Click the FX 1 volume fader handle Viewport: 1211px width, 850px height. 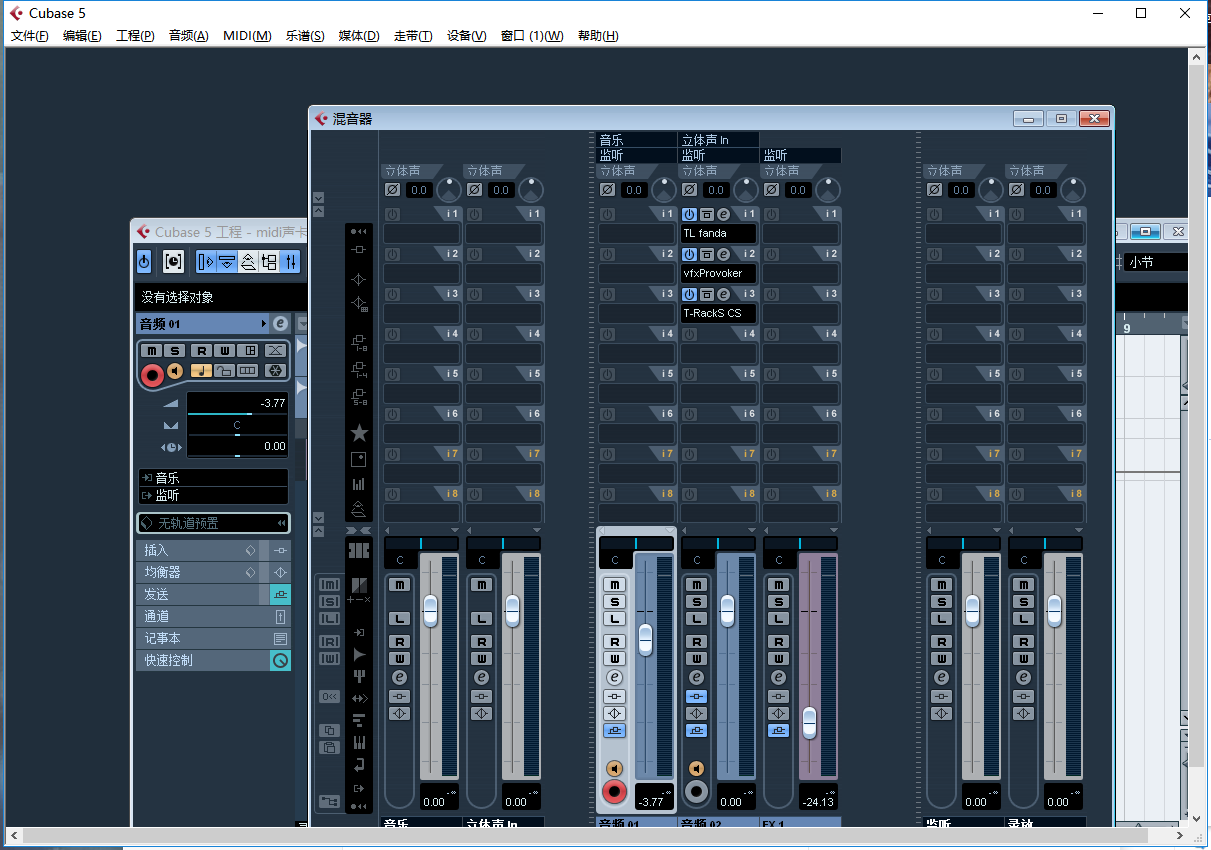click(809, 722)
